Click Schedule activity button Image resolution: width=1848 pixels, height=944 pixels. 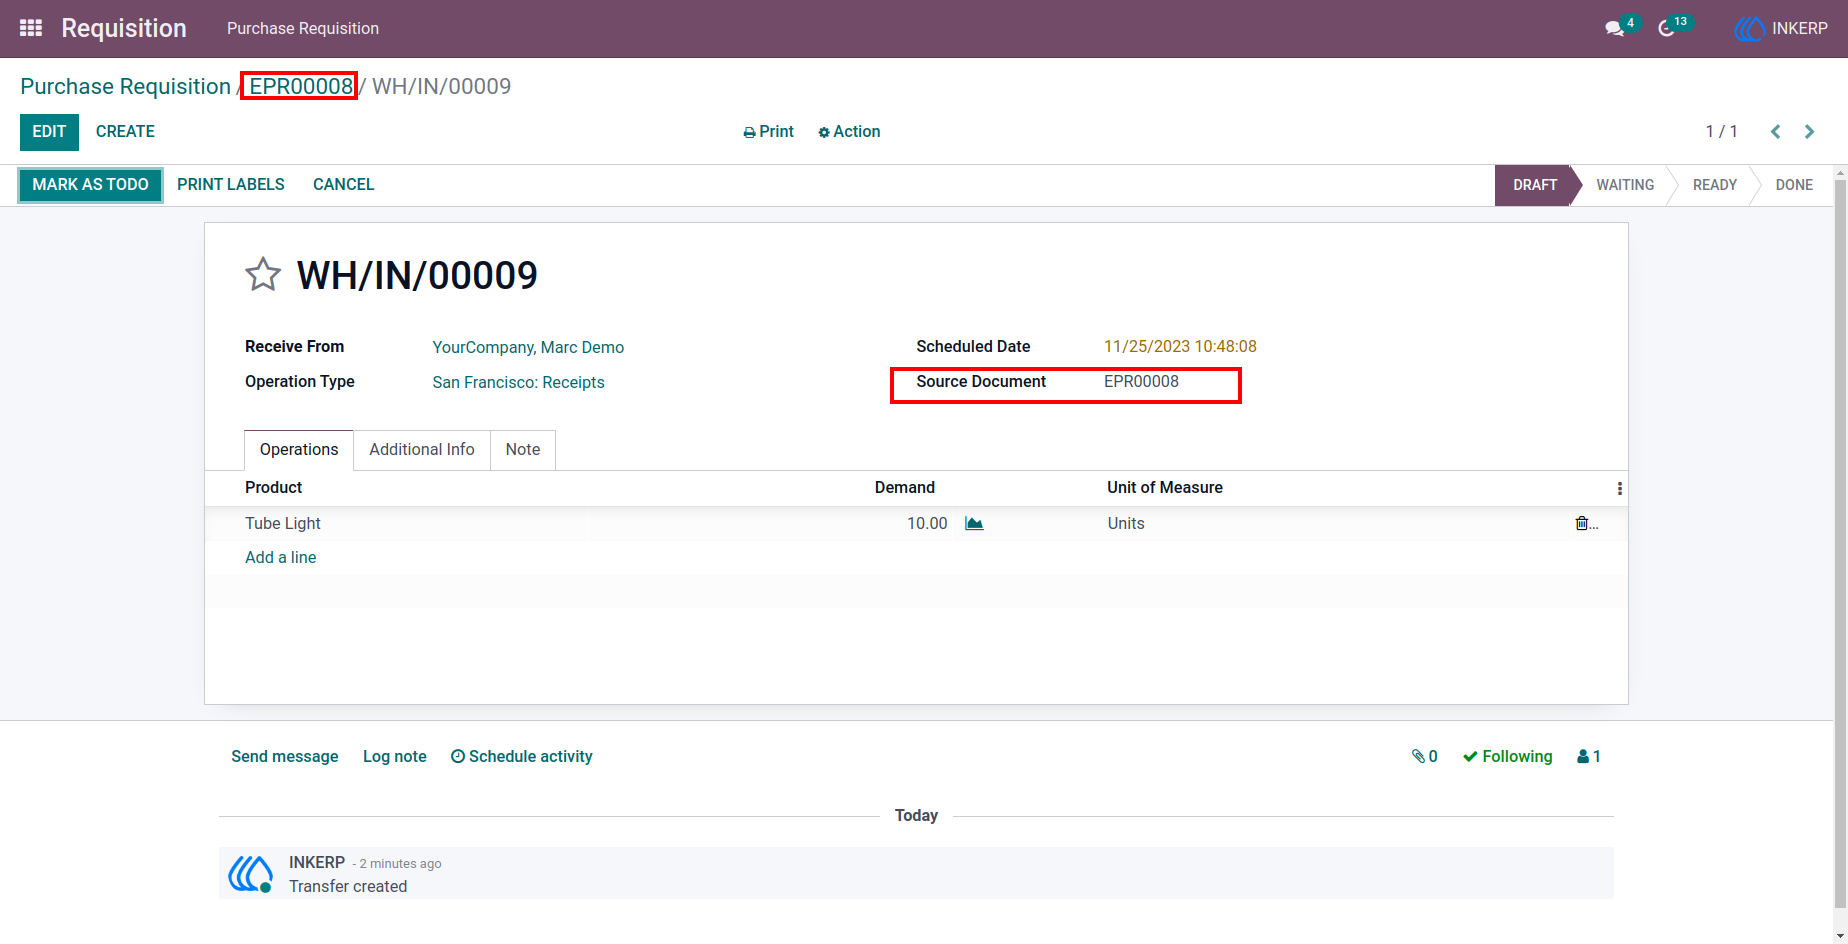pyautogui.click(x=521, y=756)
